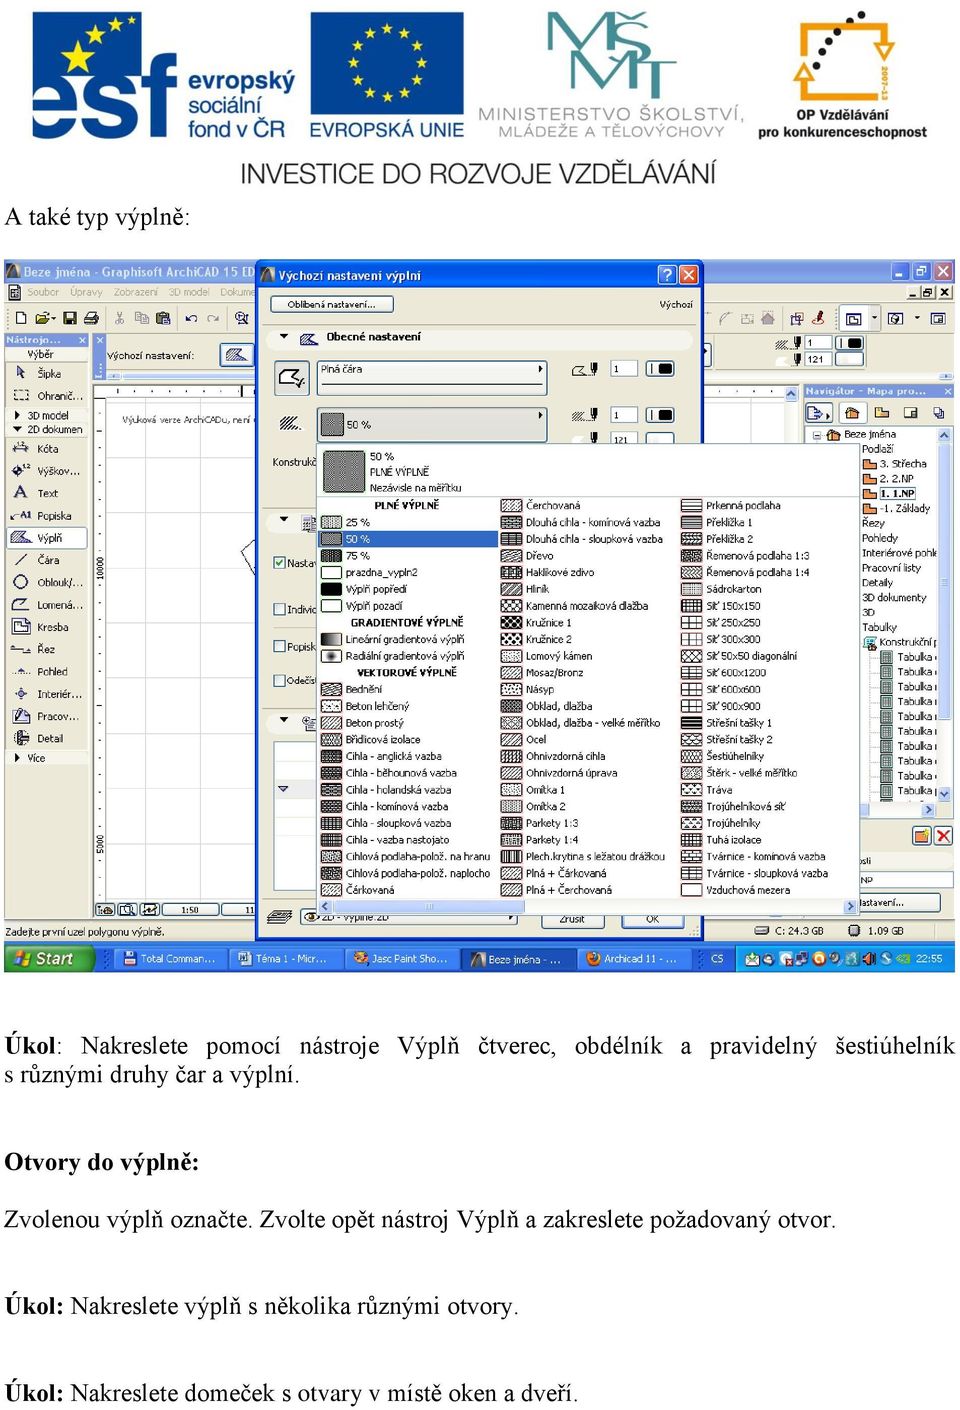Click the Undo toolbar icon
The width and height of the screenshot is (960, 1410).
(x=191, y=318)
